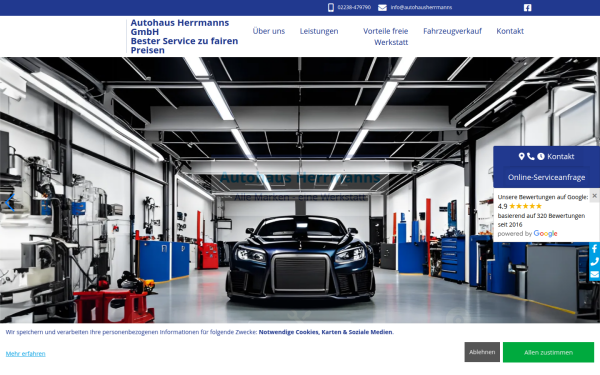Go to previous slide with left arrow

[10, 203]
